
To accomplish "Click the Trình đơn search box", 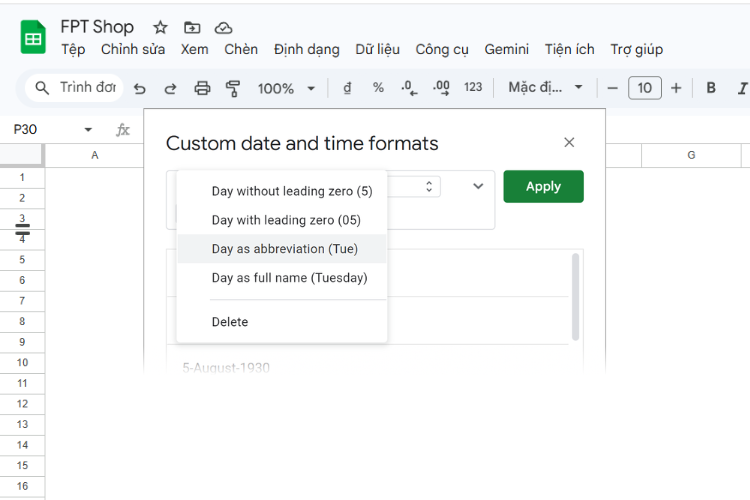I will 74,88.
